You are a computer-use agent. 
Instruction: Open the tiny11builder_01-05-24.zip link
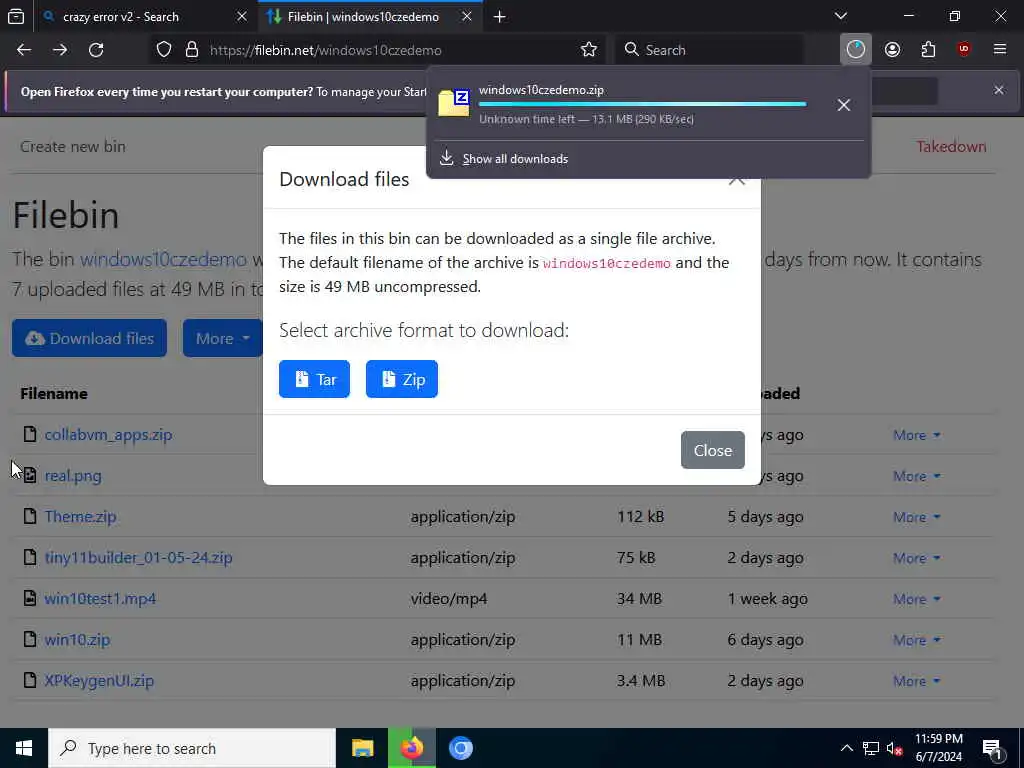coord(138,558)
